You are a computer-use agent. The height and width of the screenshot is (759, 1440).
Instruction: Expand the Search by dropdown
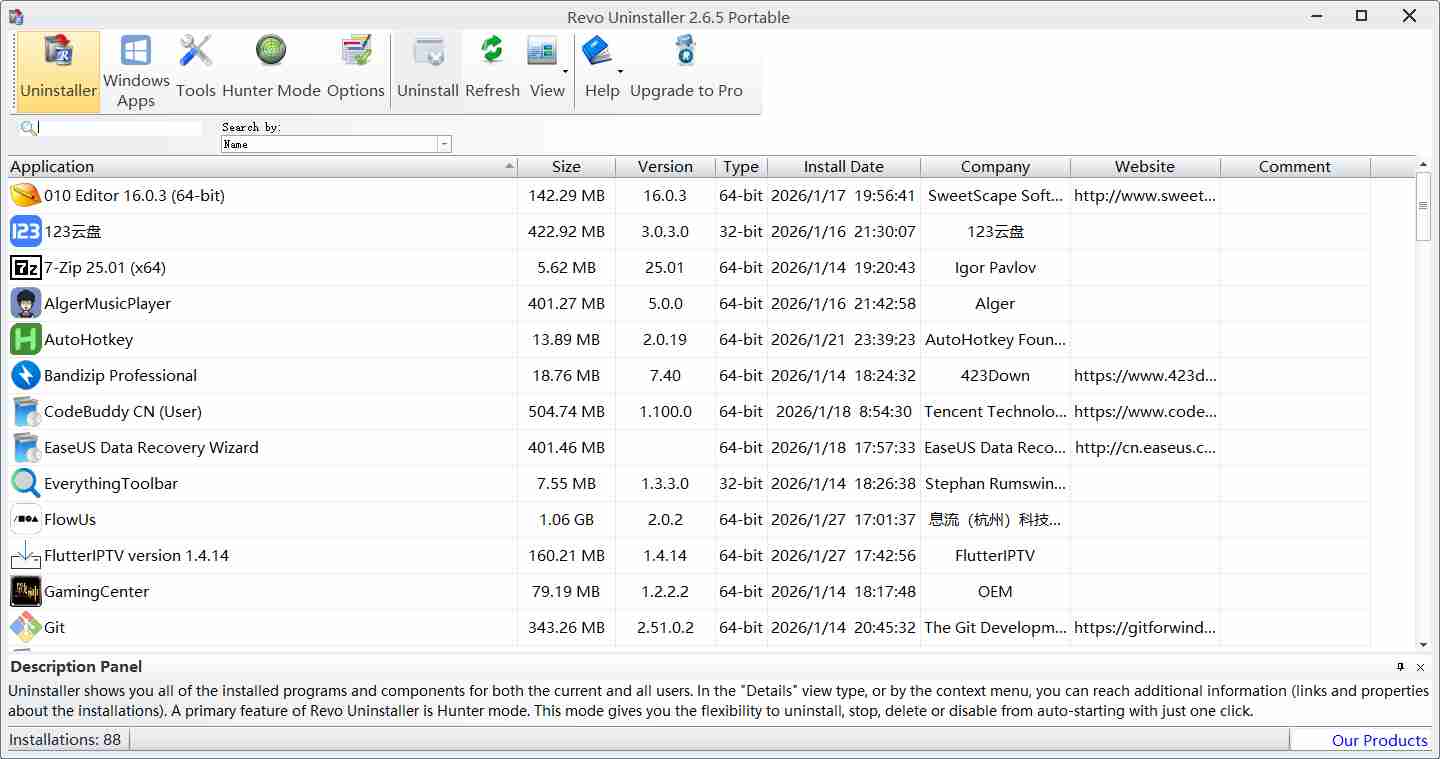[444, 145]
